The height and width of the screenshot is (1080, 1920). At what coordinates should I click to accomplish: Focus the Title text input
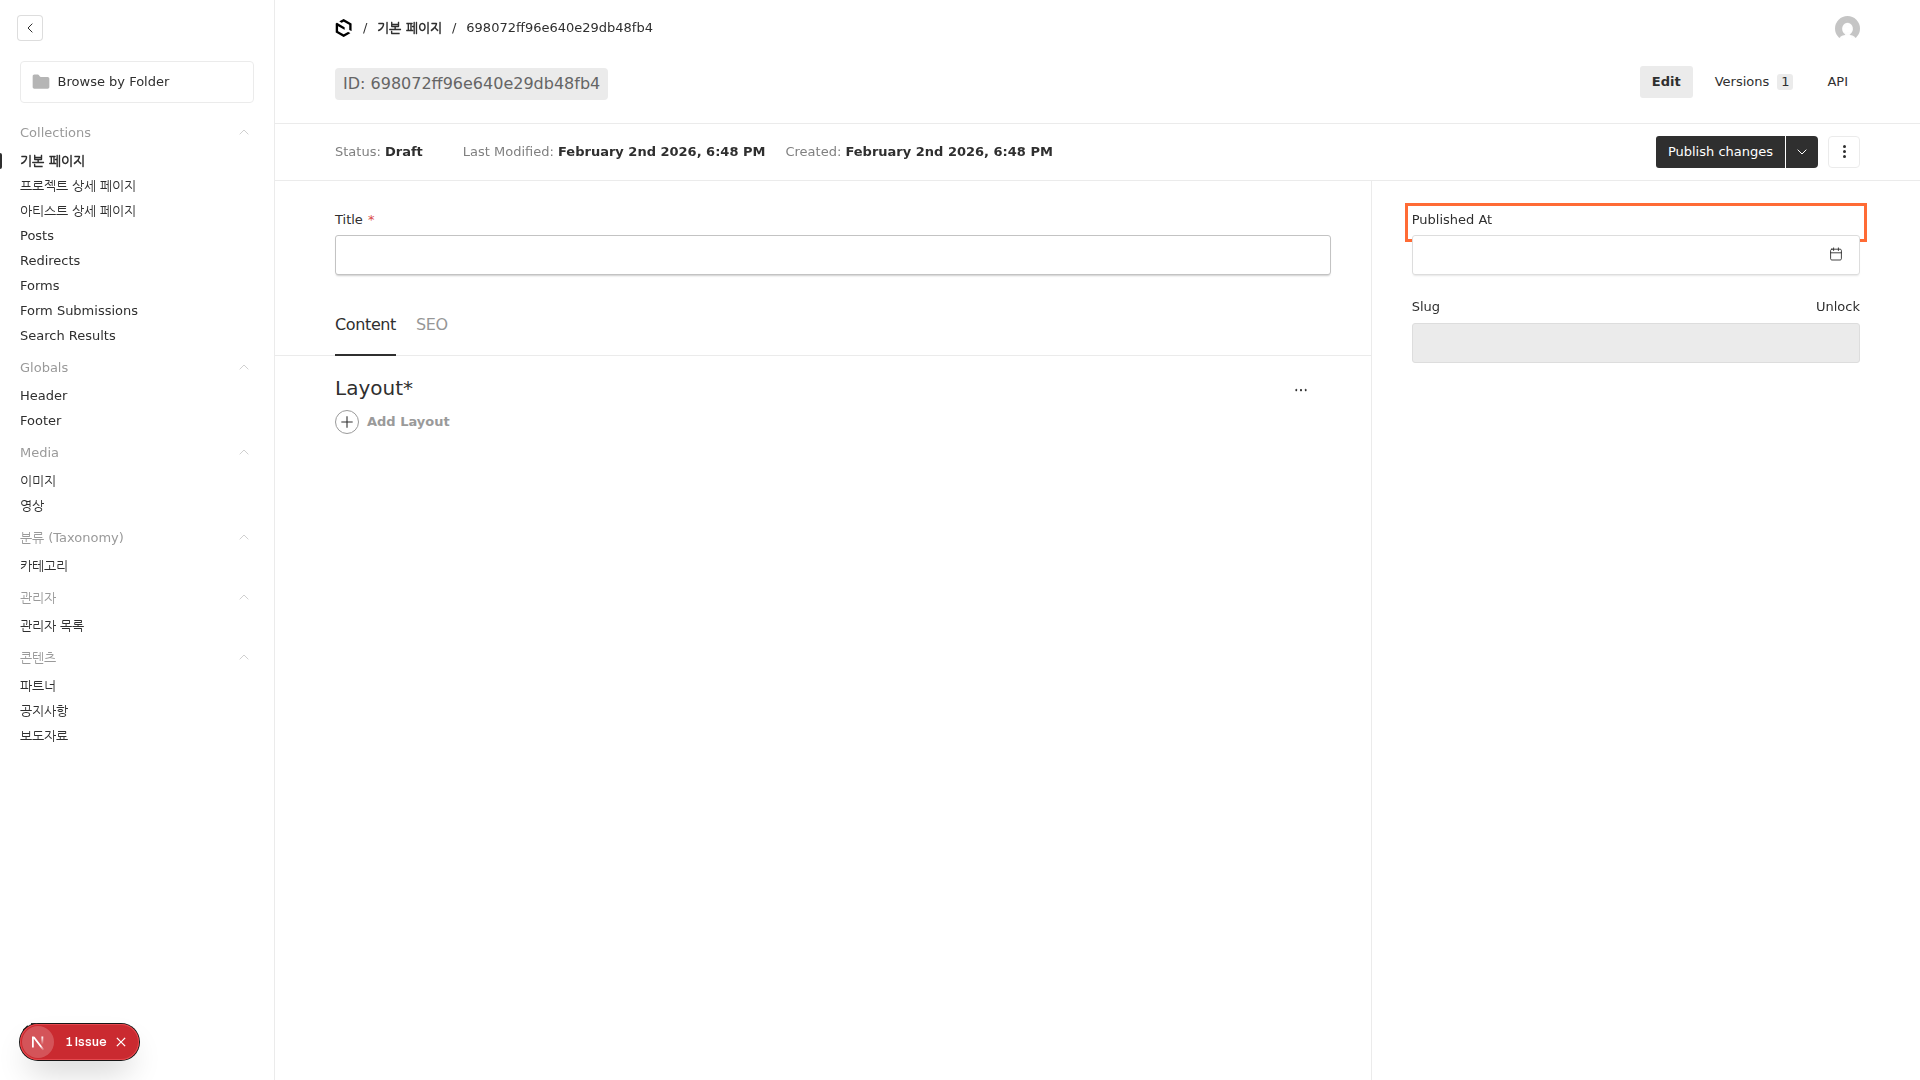click(832, 256)
